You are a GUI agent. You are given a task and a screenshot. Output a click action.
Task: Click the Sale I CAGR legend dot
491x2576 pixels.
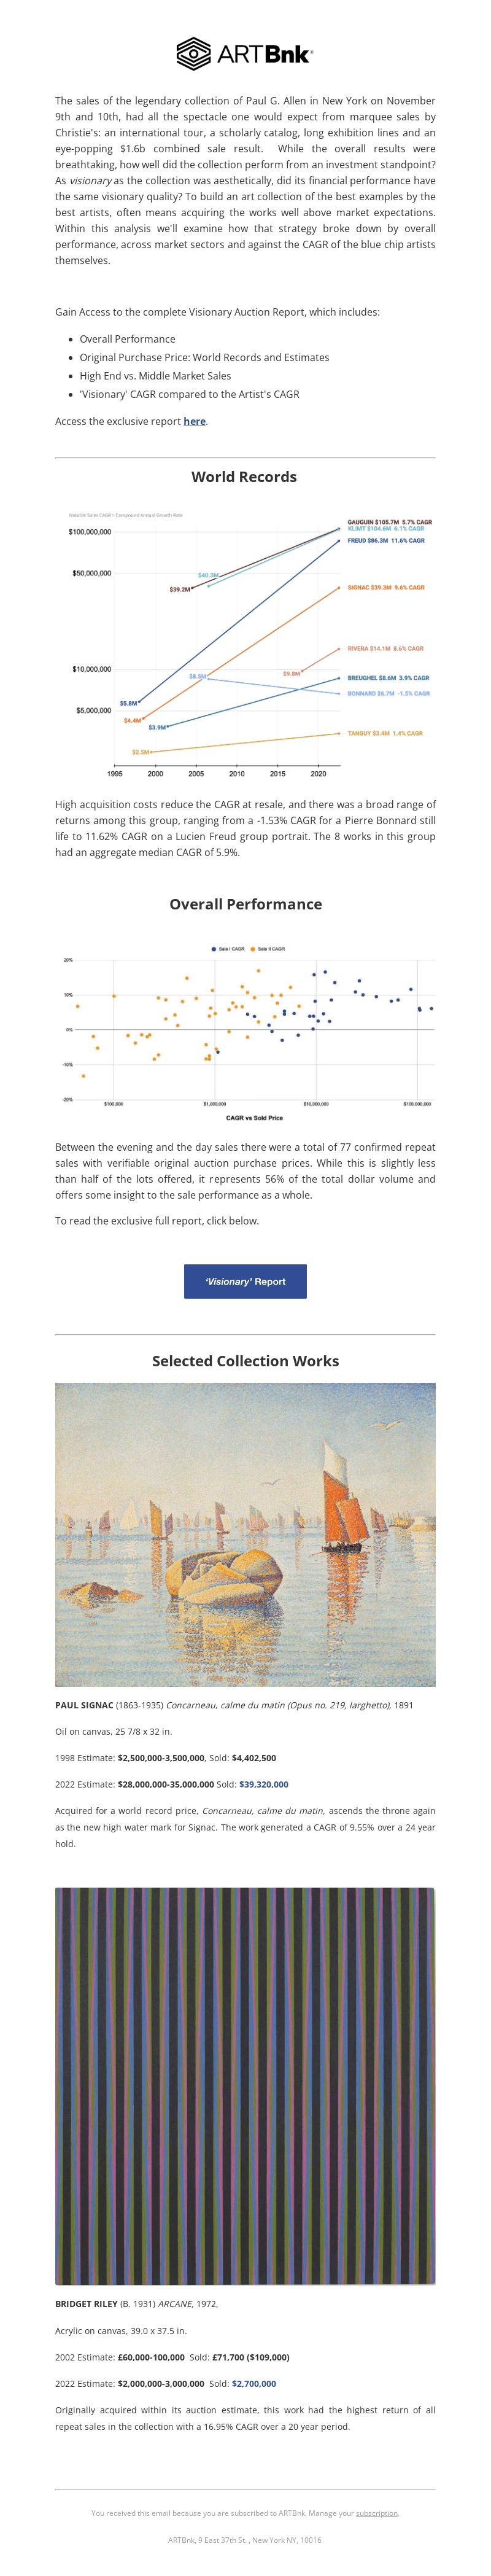(x=214, y=949)
